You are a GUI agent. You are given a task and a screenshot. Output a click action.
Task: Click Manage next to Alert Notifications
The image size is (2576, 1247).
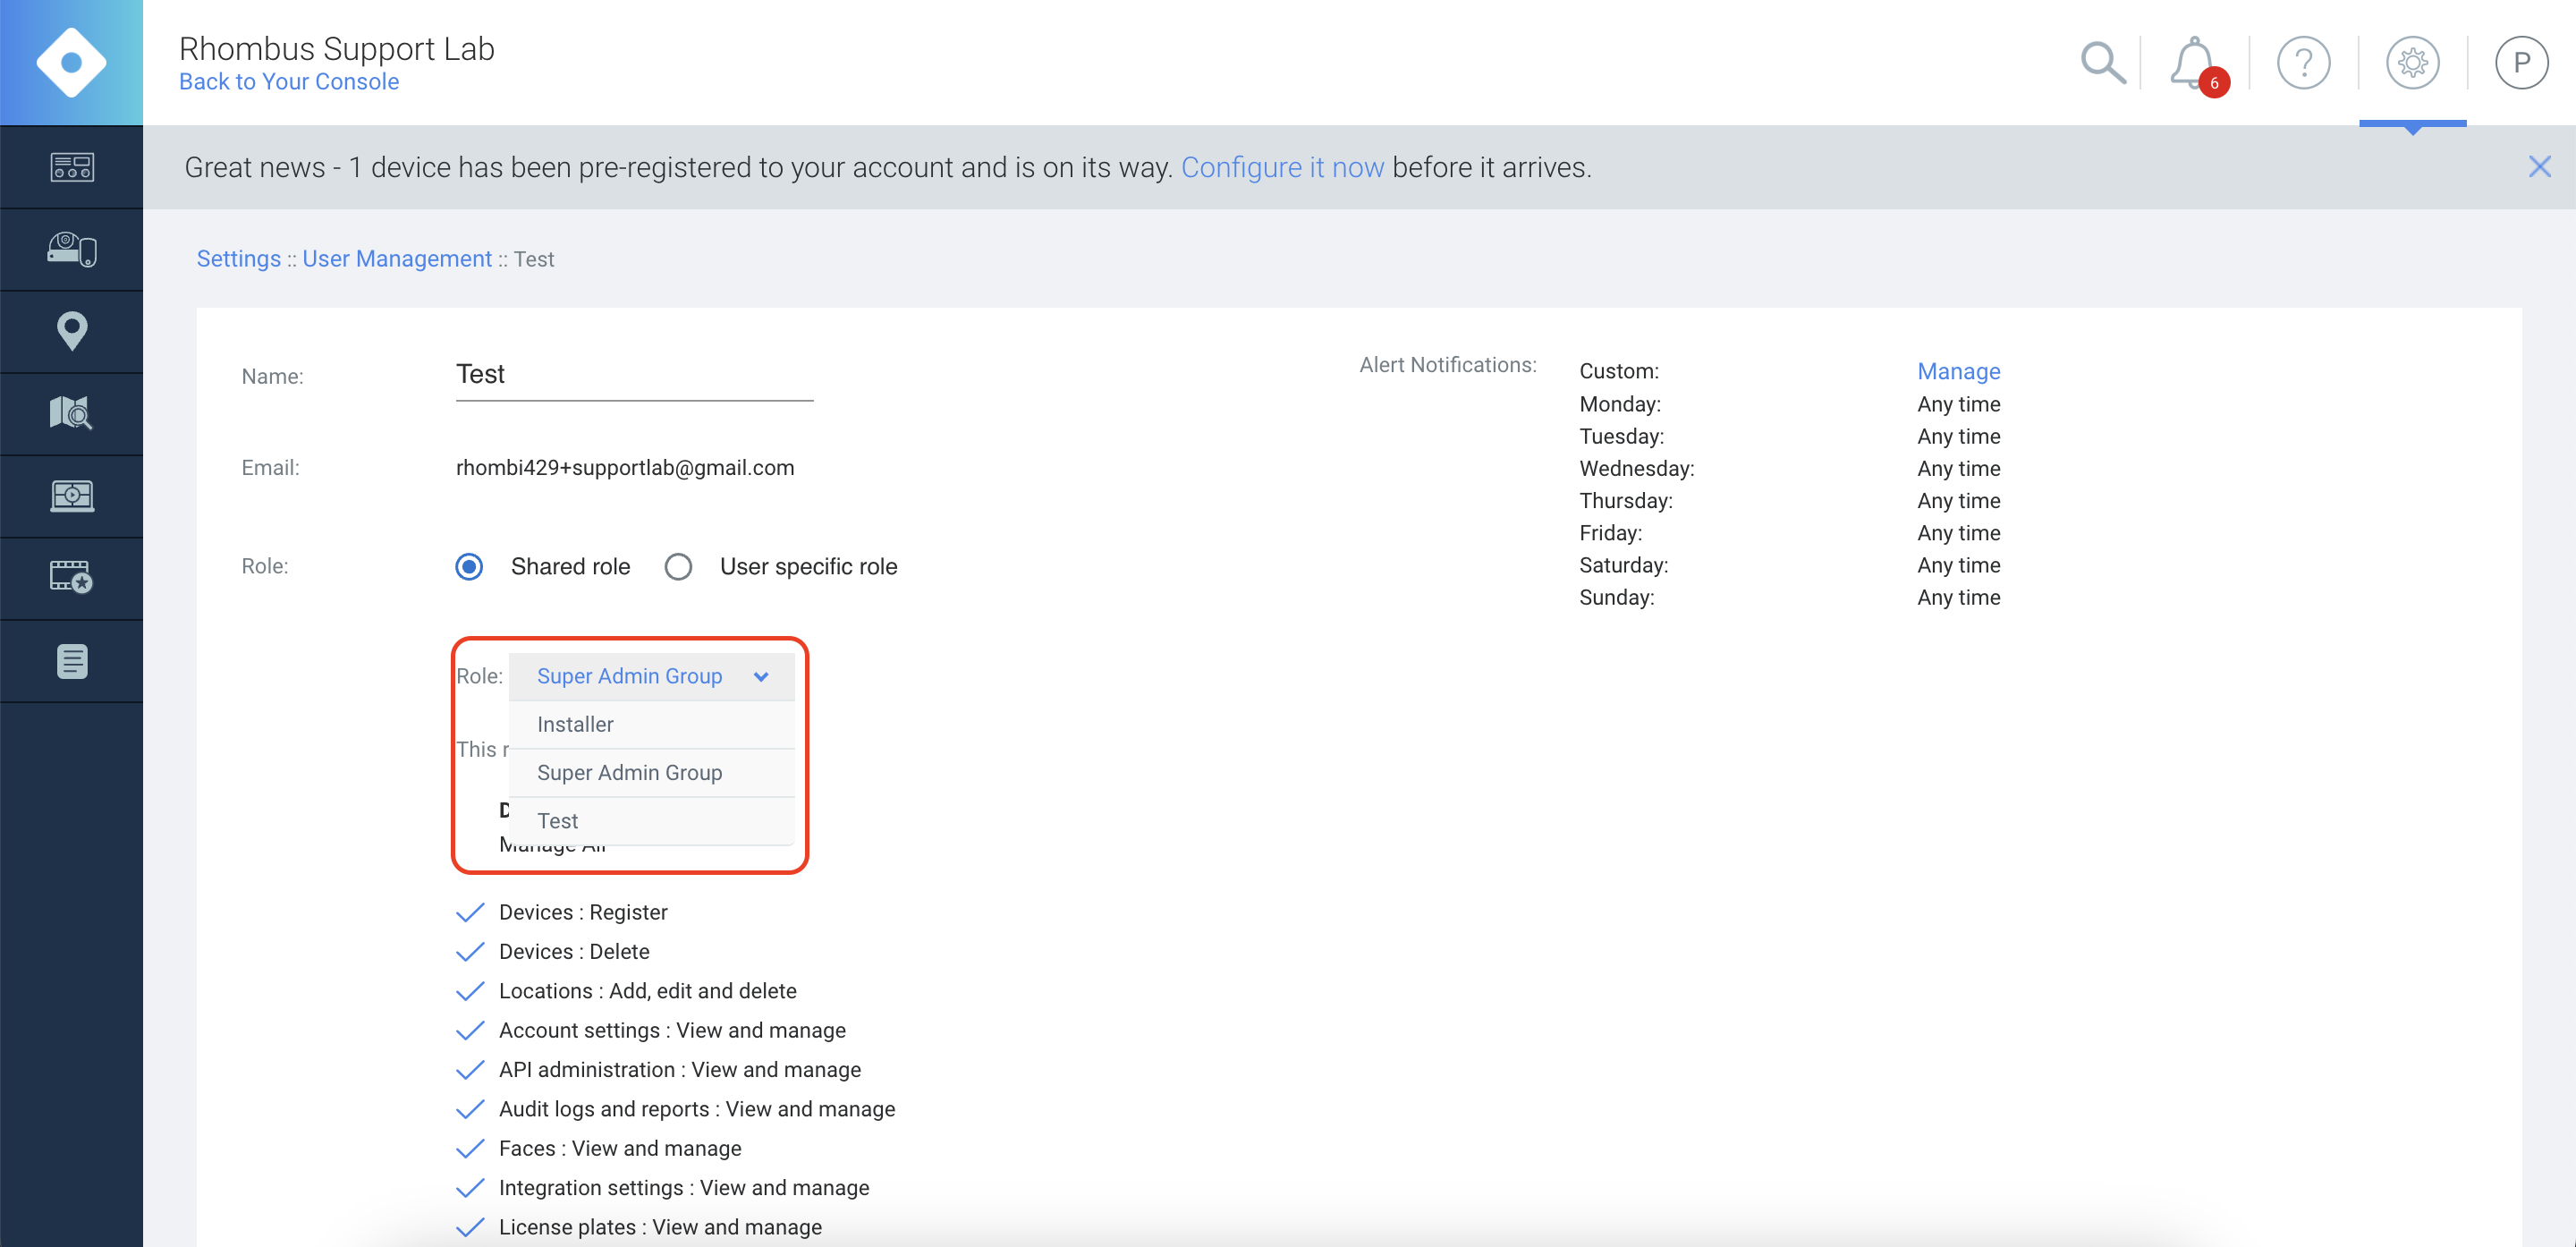1958,371
